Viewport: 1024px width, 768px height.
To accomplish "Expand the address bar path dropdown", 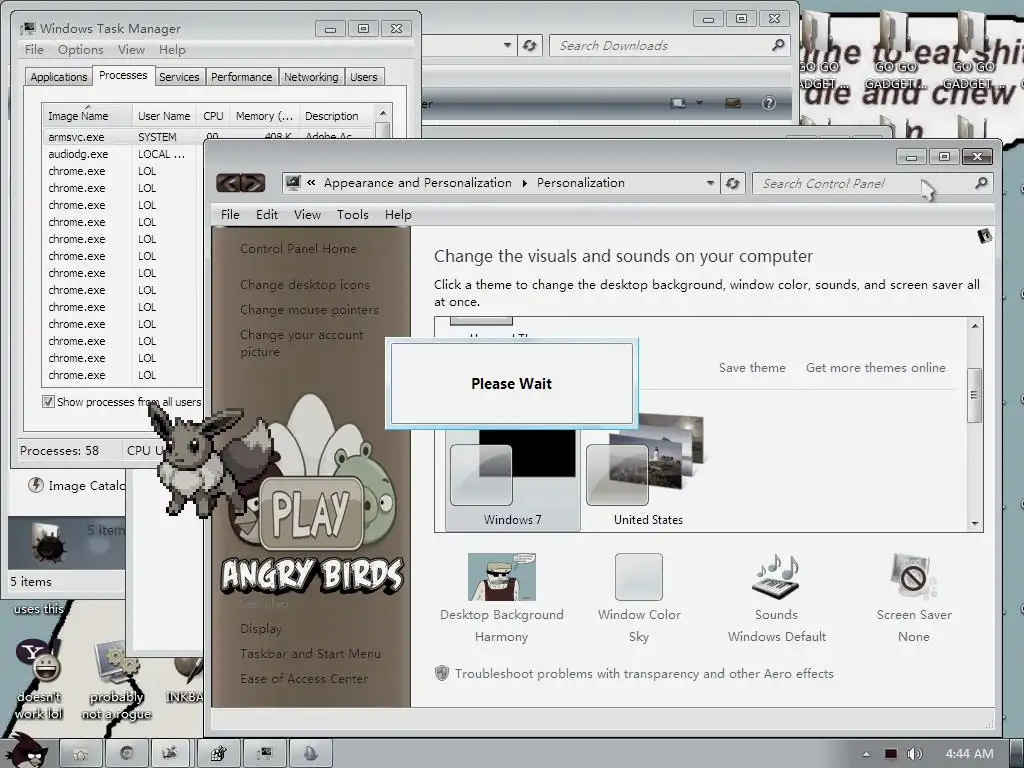I will (711, 184).
